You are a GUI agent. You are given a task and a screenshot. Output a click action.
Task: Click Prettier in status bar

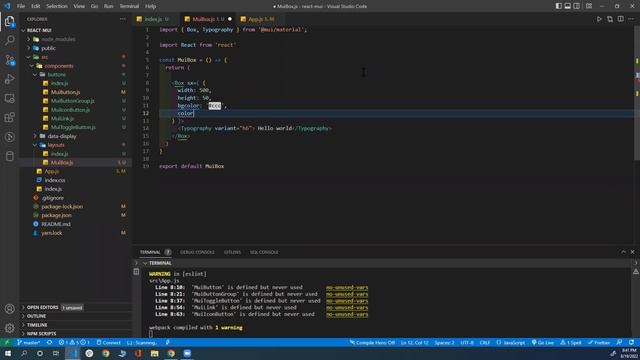coord(599,342)
